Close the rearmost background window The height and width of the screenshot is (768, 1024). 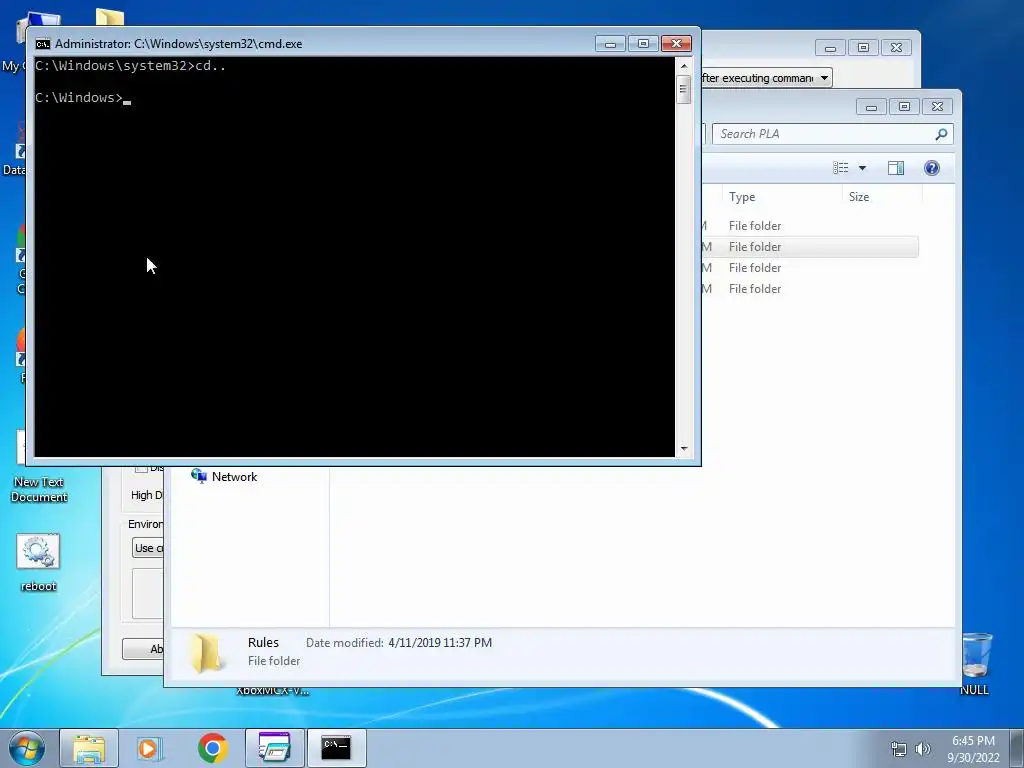coord(896,48)
